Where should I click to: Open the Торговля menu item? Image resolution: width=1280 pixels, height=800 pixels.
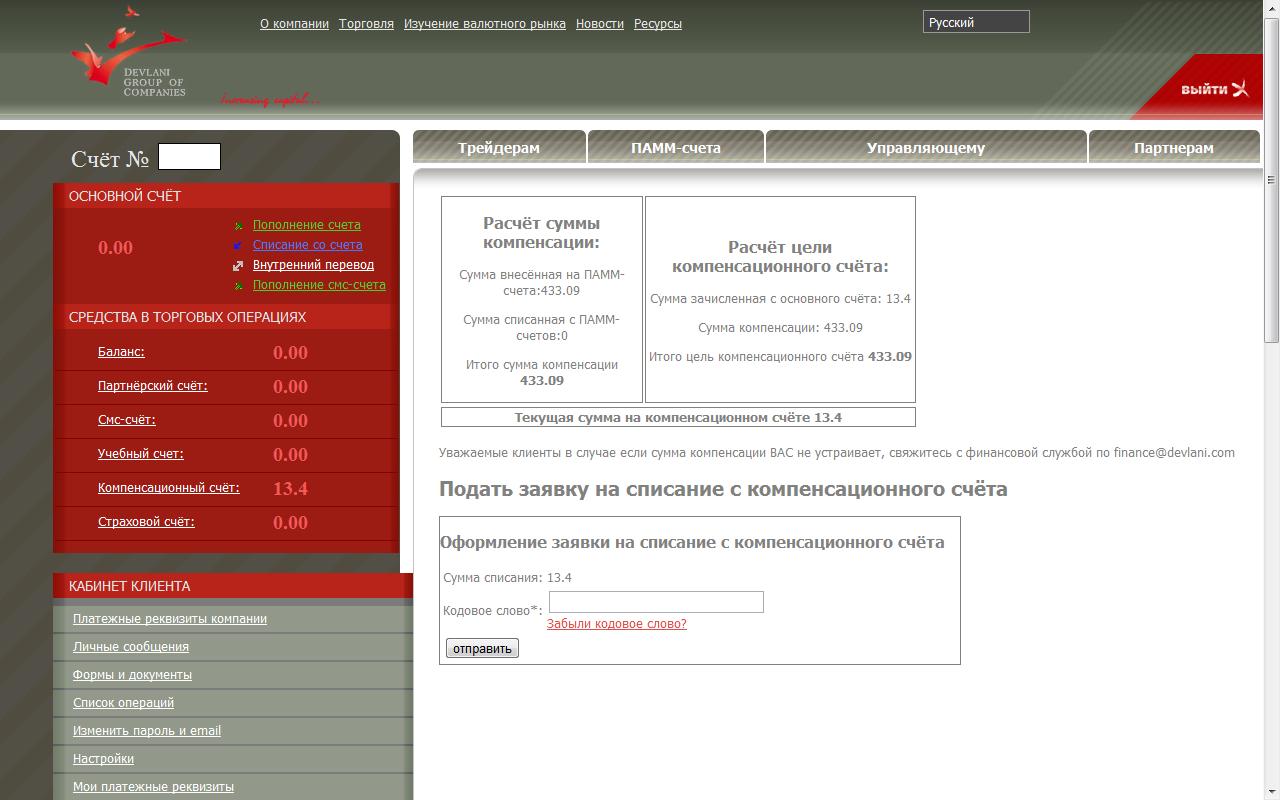pos(366,24)
